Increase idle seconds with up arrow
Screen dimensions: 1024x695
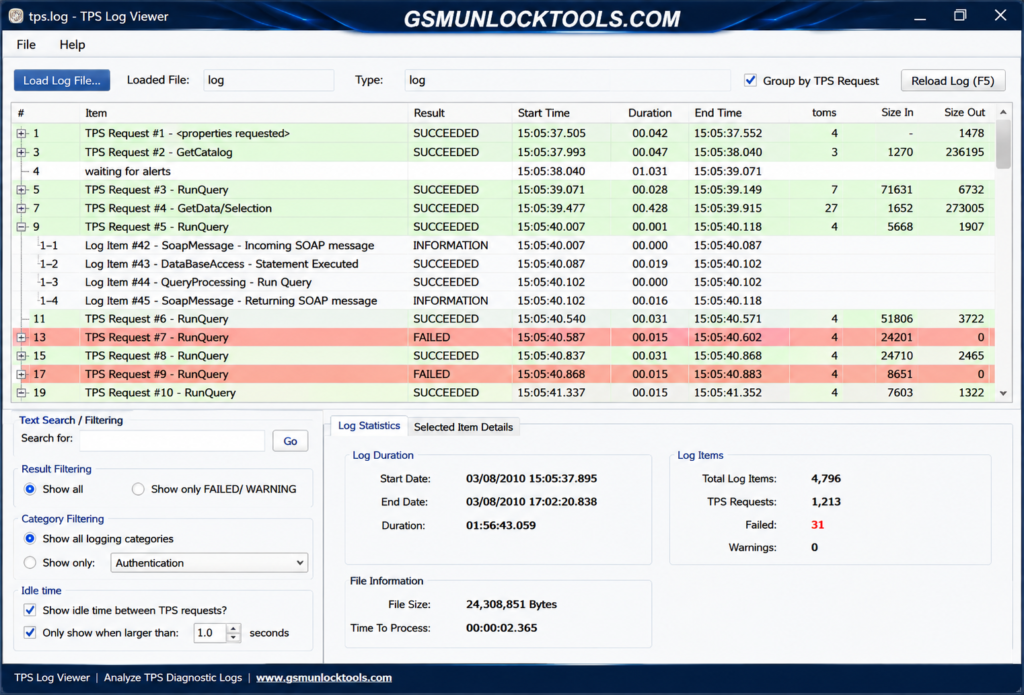[x=234, y=628]
